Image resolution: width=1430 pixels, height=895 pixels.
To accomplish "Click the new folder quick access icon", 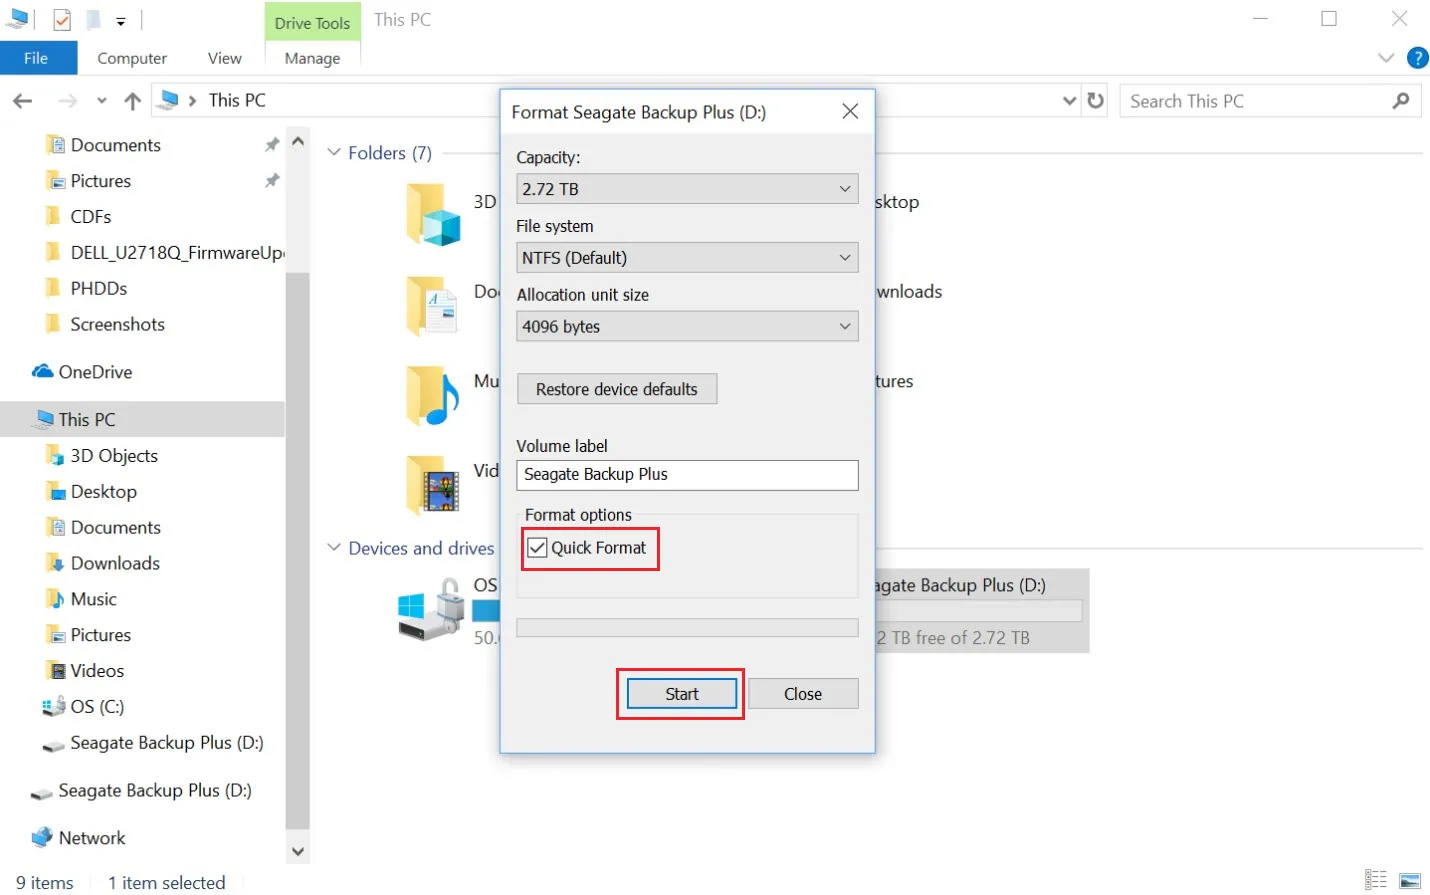I will click(93, 20).
